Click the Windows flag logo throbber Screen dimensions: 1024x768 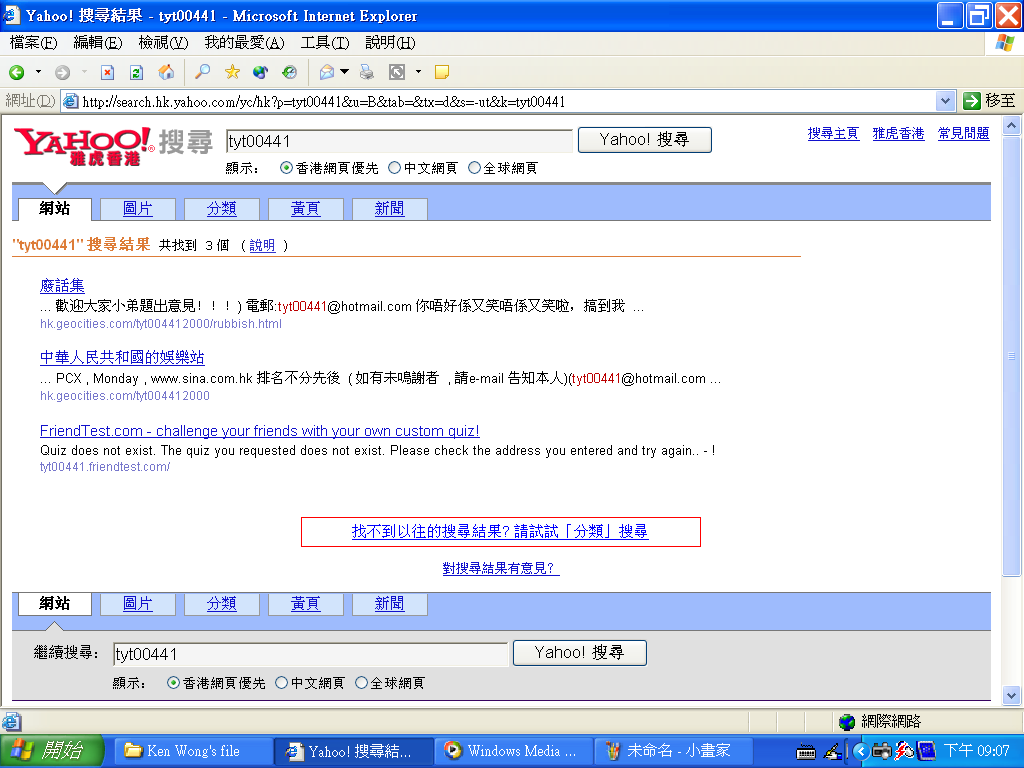click(1005, 43)
